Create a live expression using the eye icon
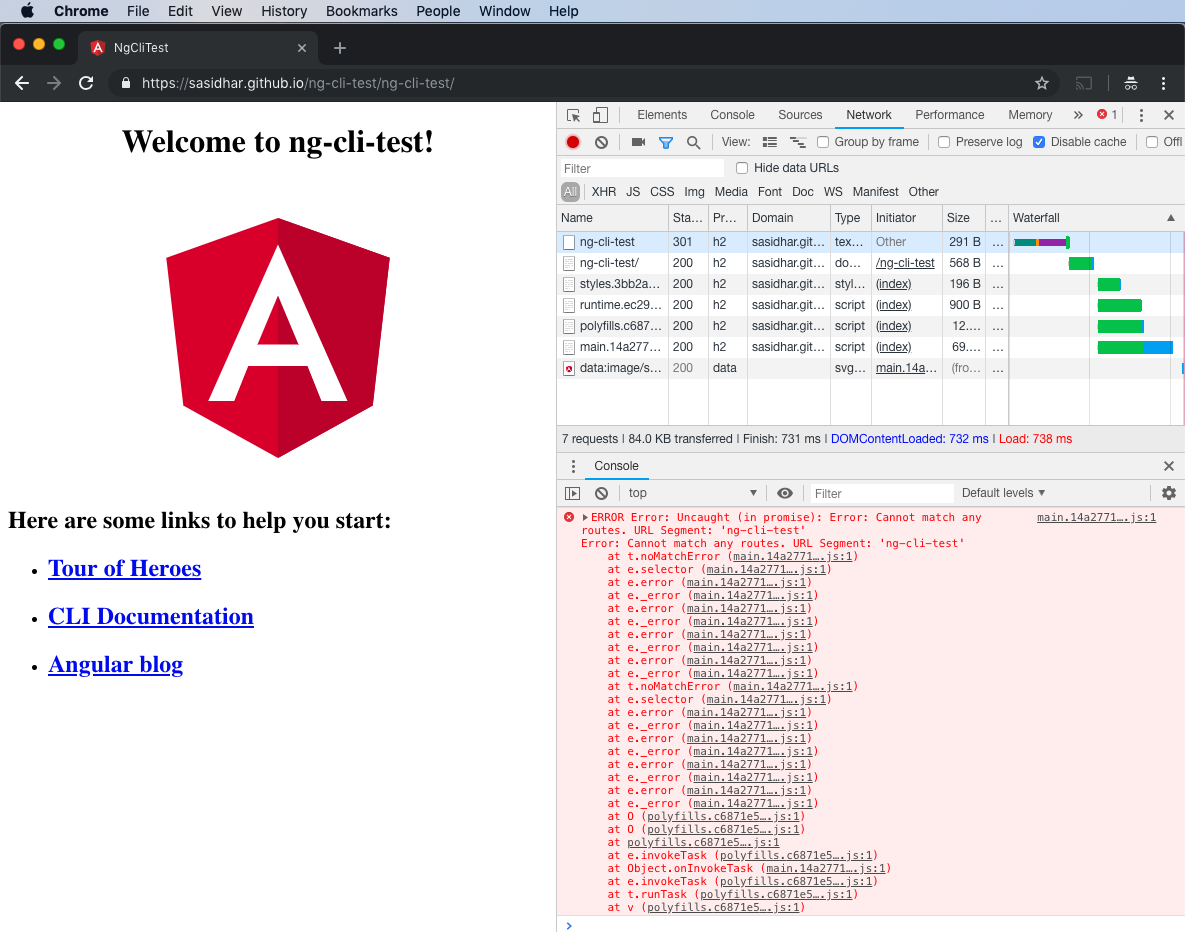The height and width of the screenshot is (932, 1185). [x=785, y=494]
